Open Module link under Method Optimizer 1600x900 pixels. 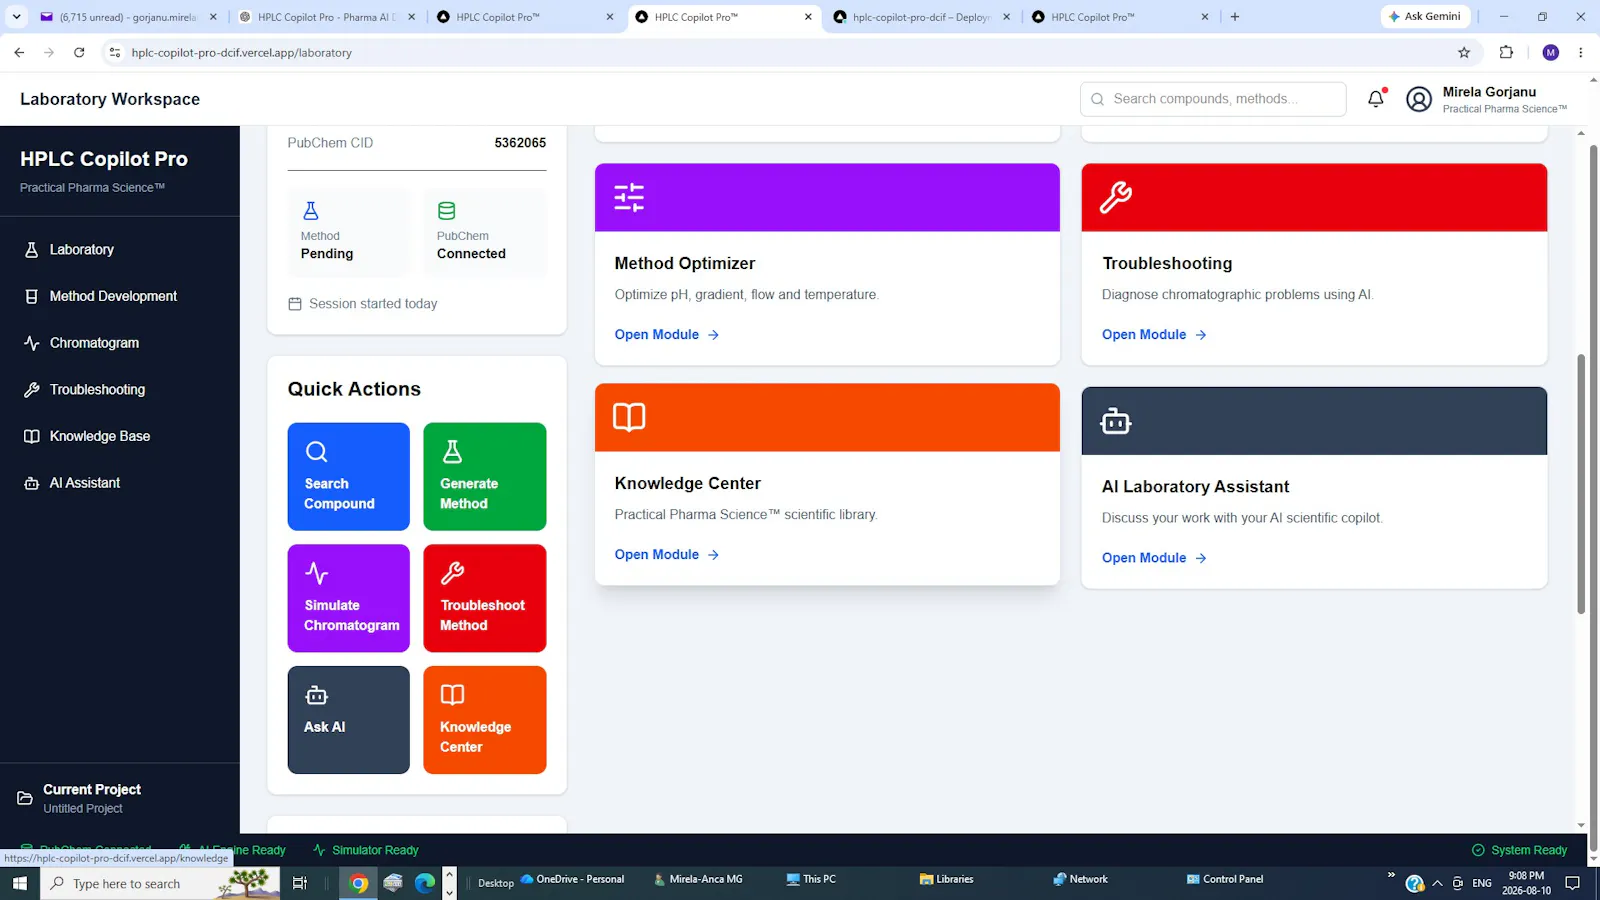pos(667,335)
